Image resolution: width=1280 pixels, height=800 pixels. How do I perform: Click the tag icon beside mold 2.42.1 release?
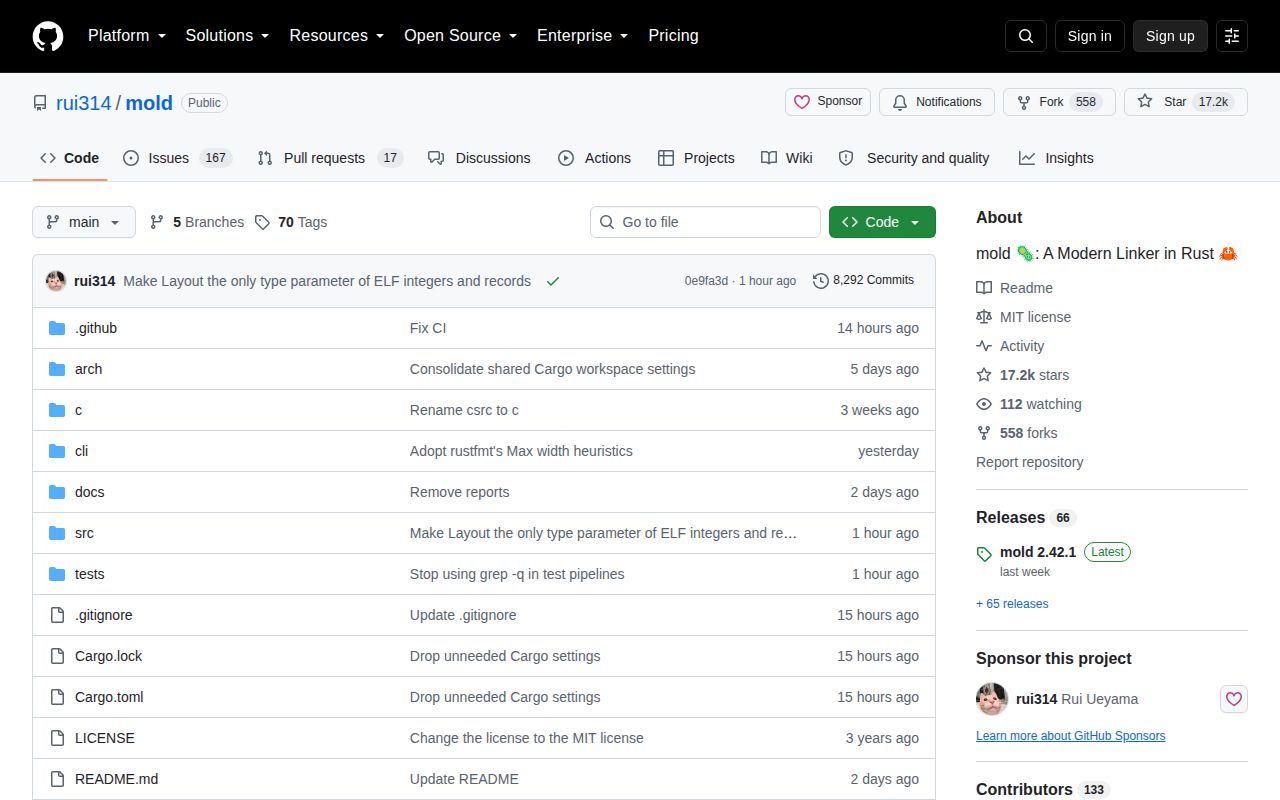click(x=984, y=553)
